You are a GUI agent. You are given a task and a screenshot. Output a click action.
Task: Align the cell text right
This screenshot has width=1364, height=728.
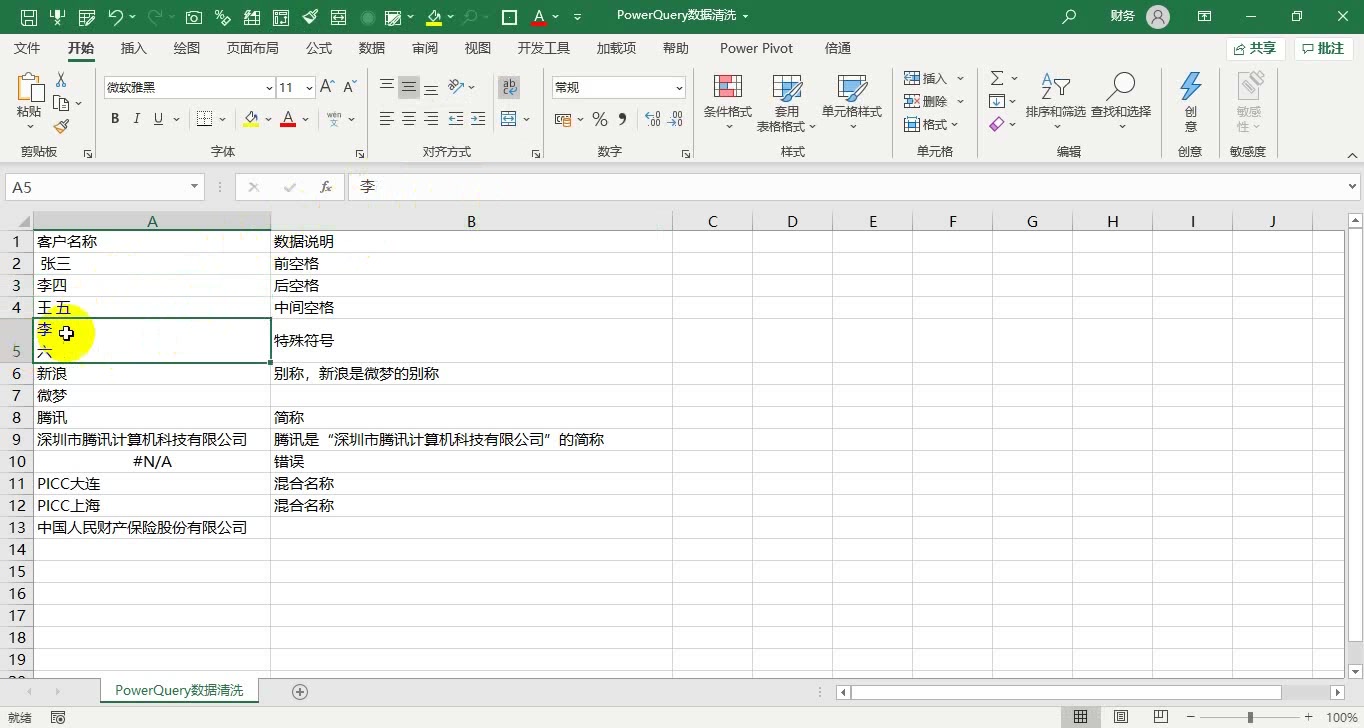(x=431, y=119)
